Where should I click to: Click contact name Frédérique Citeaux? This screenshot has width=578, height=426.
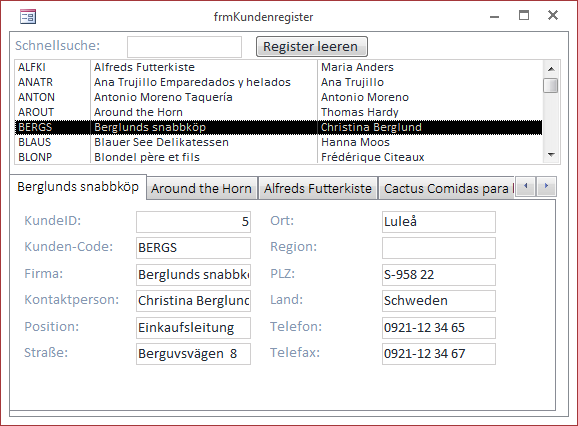(x=373, y=157)
